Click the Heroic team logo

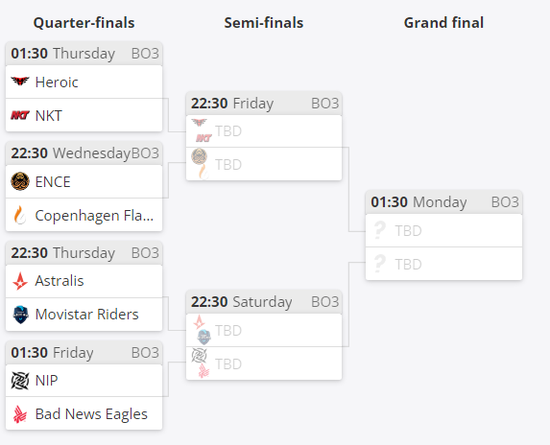[x=20, y=82]
